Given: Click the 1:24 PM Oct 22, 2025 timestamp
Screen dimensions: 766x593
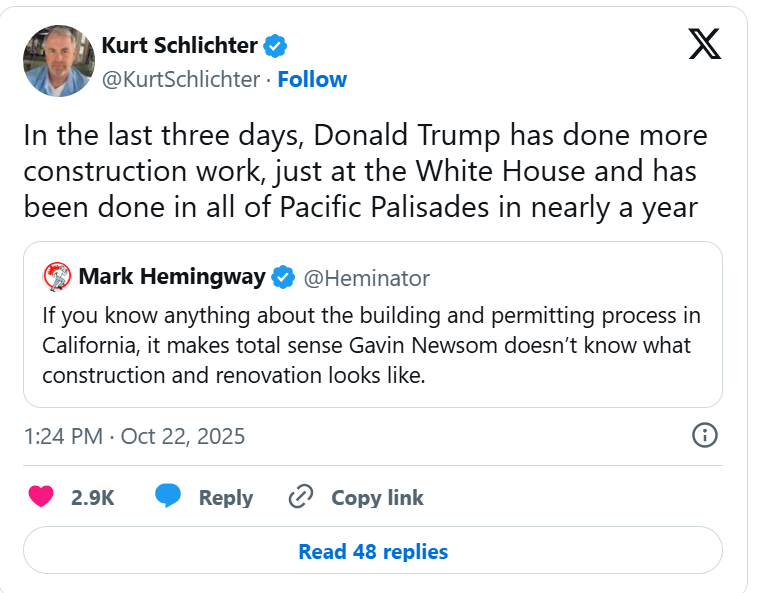Looking at the screenshot, I should tap(134, 436).
